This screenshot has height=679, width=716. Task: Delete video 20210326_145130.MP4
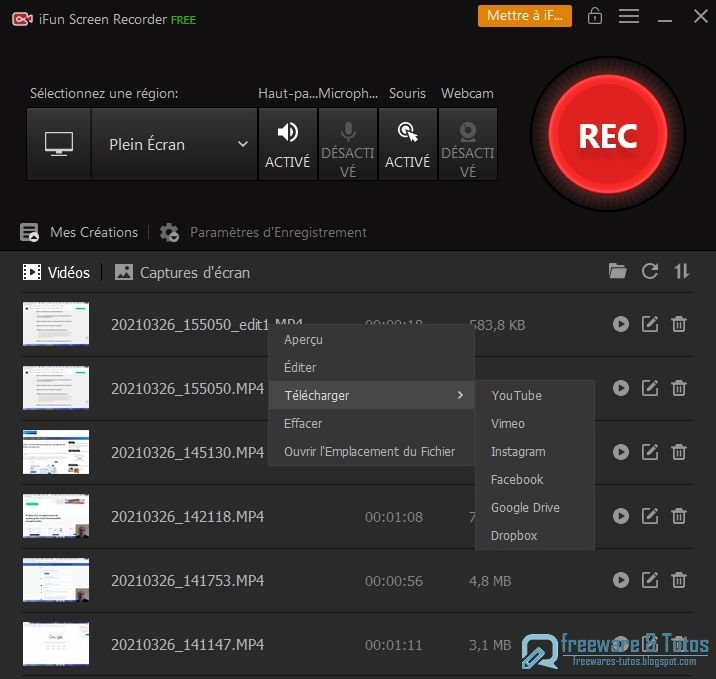679,452
